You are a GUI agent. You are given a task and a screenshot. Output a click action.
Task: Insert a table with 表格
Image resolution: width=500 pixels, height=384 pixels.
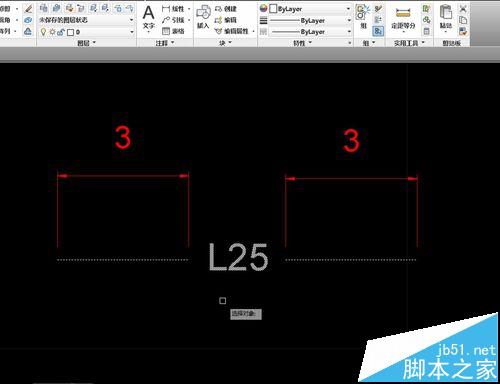pos(173,31)
